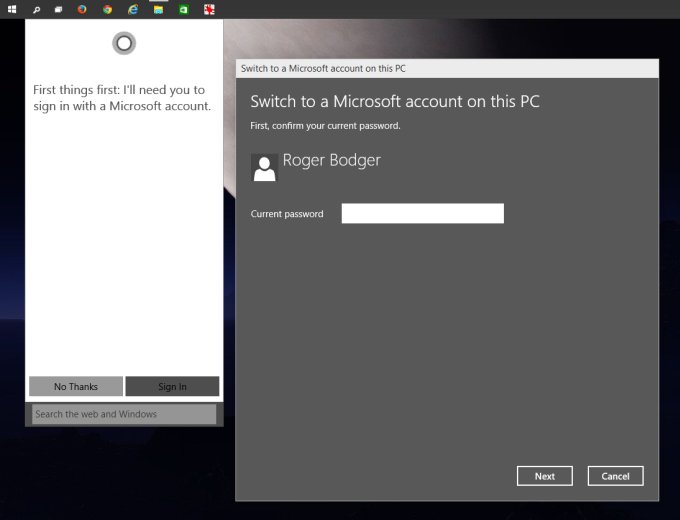Launch Firefox from the taskbar
Viewport: 680px width, 520px height.
point(82,9)
